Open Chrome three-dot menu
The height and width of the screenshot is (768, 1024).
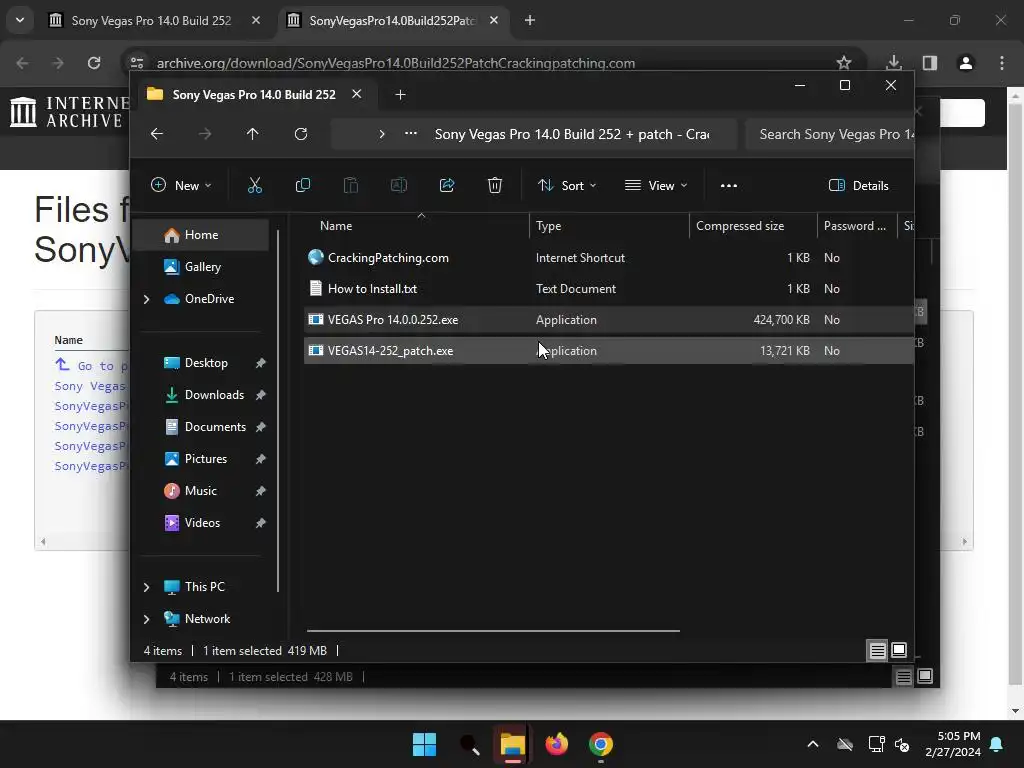coord(1002,63)
